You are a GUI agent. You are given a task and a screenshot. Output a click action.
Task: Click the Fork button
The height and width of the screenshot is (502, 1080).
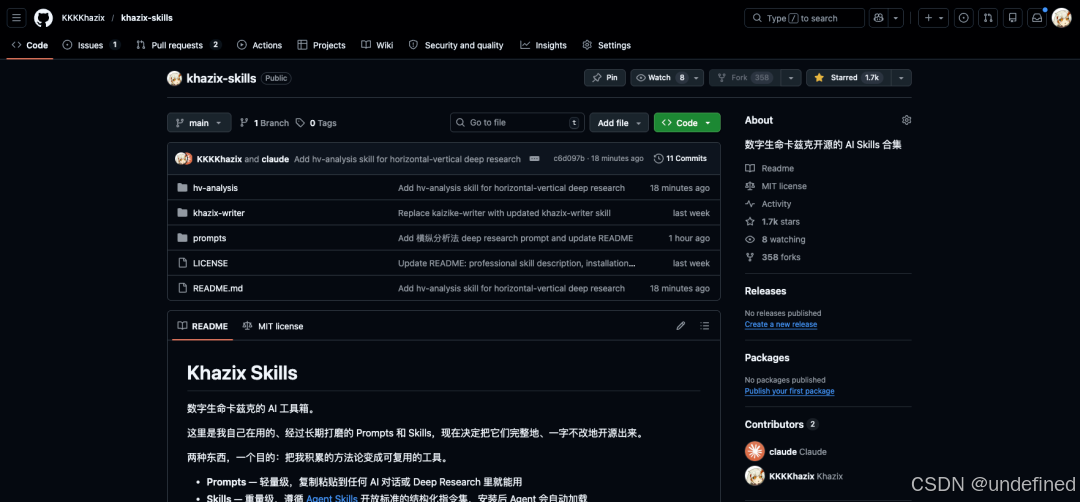pyautogui.click(x=745, y=78)
